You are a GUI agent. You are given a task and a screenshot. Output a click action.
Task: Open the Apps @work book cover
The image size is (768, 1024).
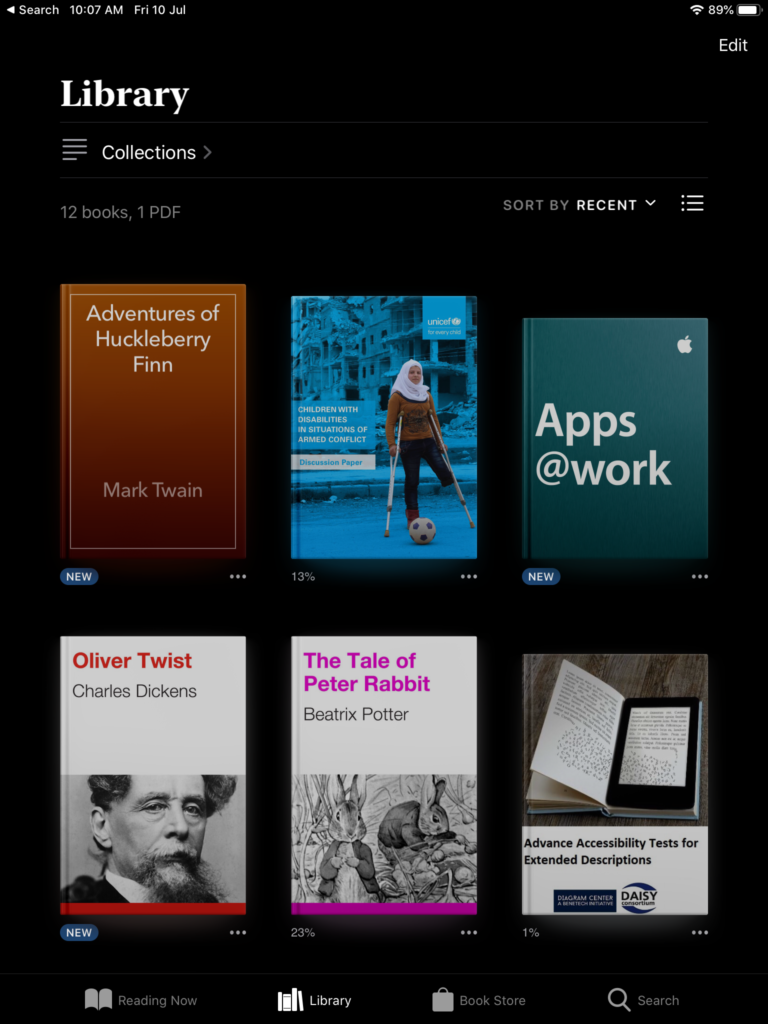click(615, 438)
